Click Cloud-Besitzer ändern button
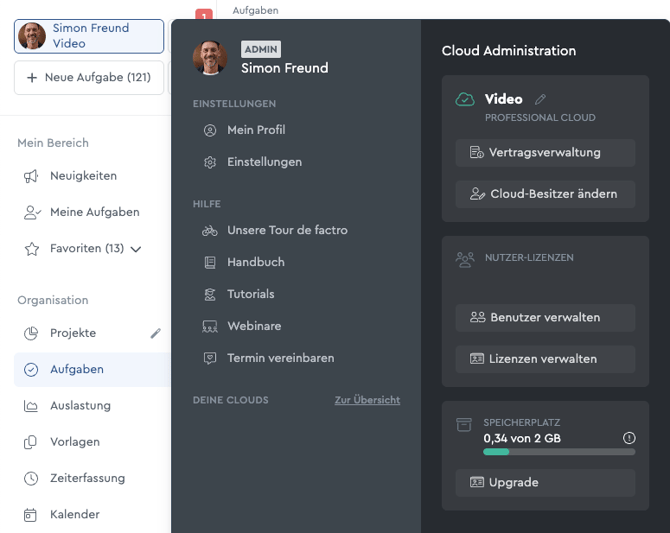Image resolution: width=670 pixels, height=533 pixels. click(545, 194)
